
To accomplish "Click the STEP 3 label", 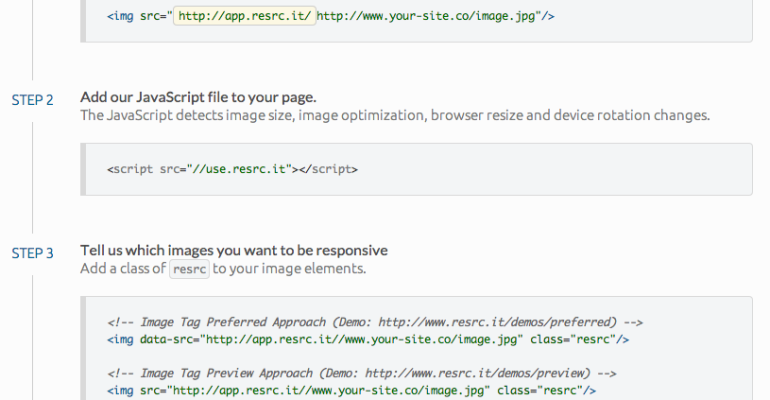I will coord(32,253).
